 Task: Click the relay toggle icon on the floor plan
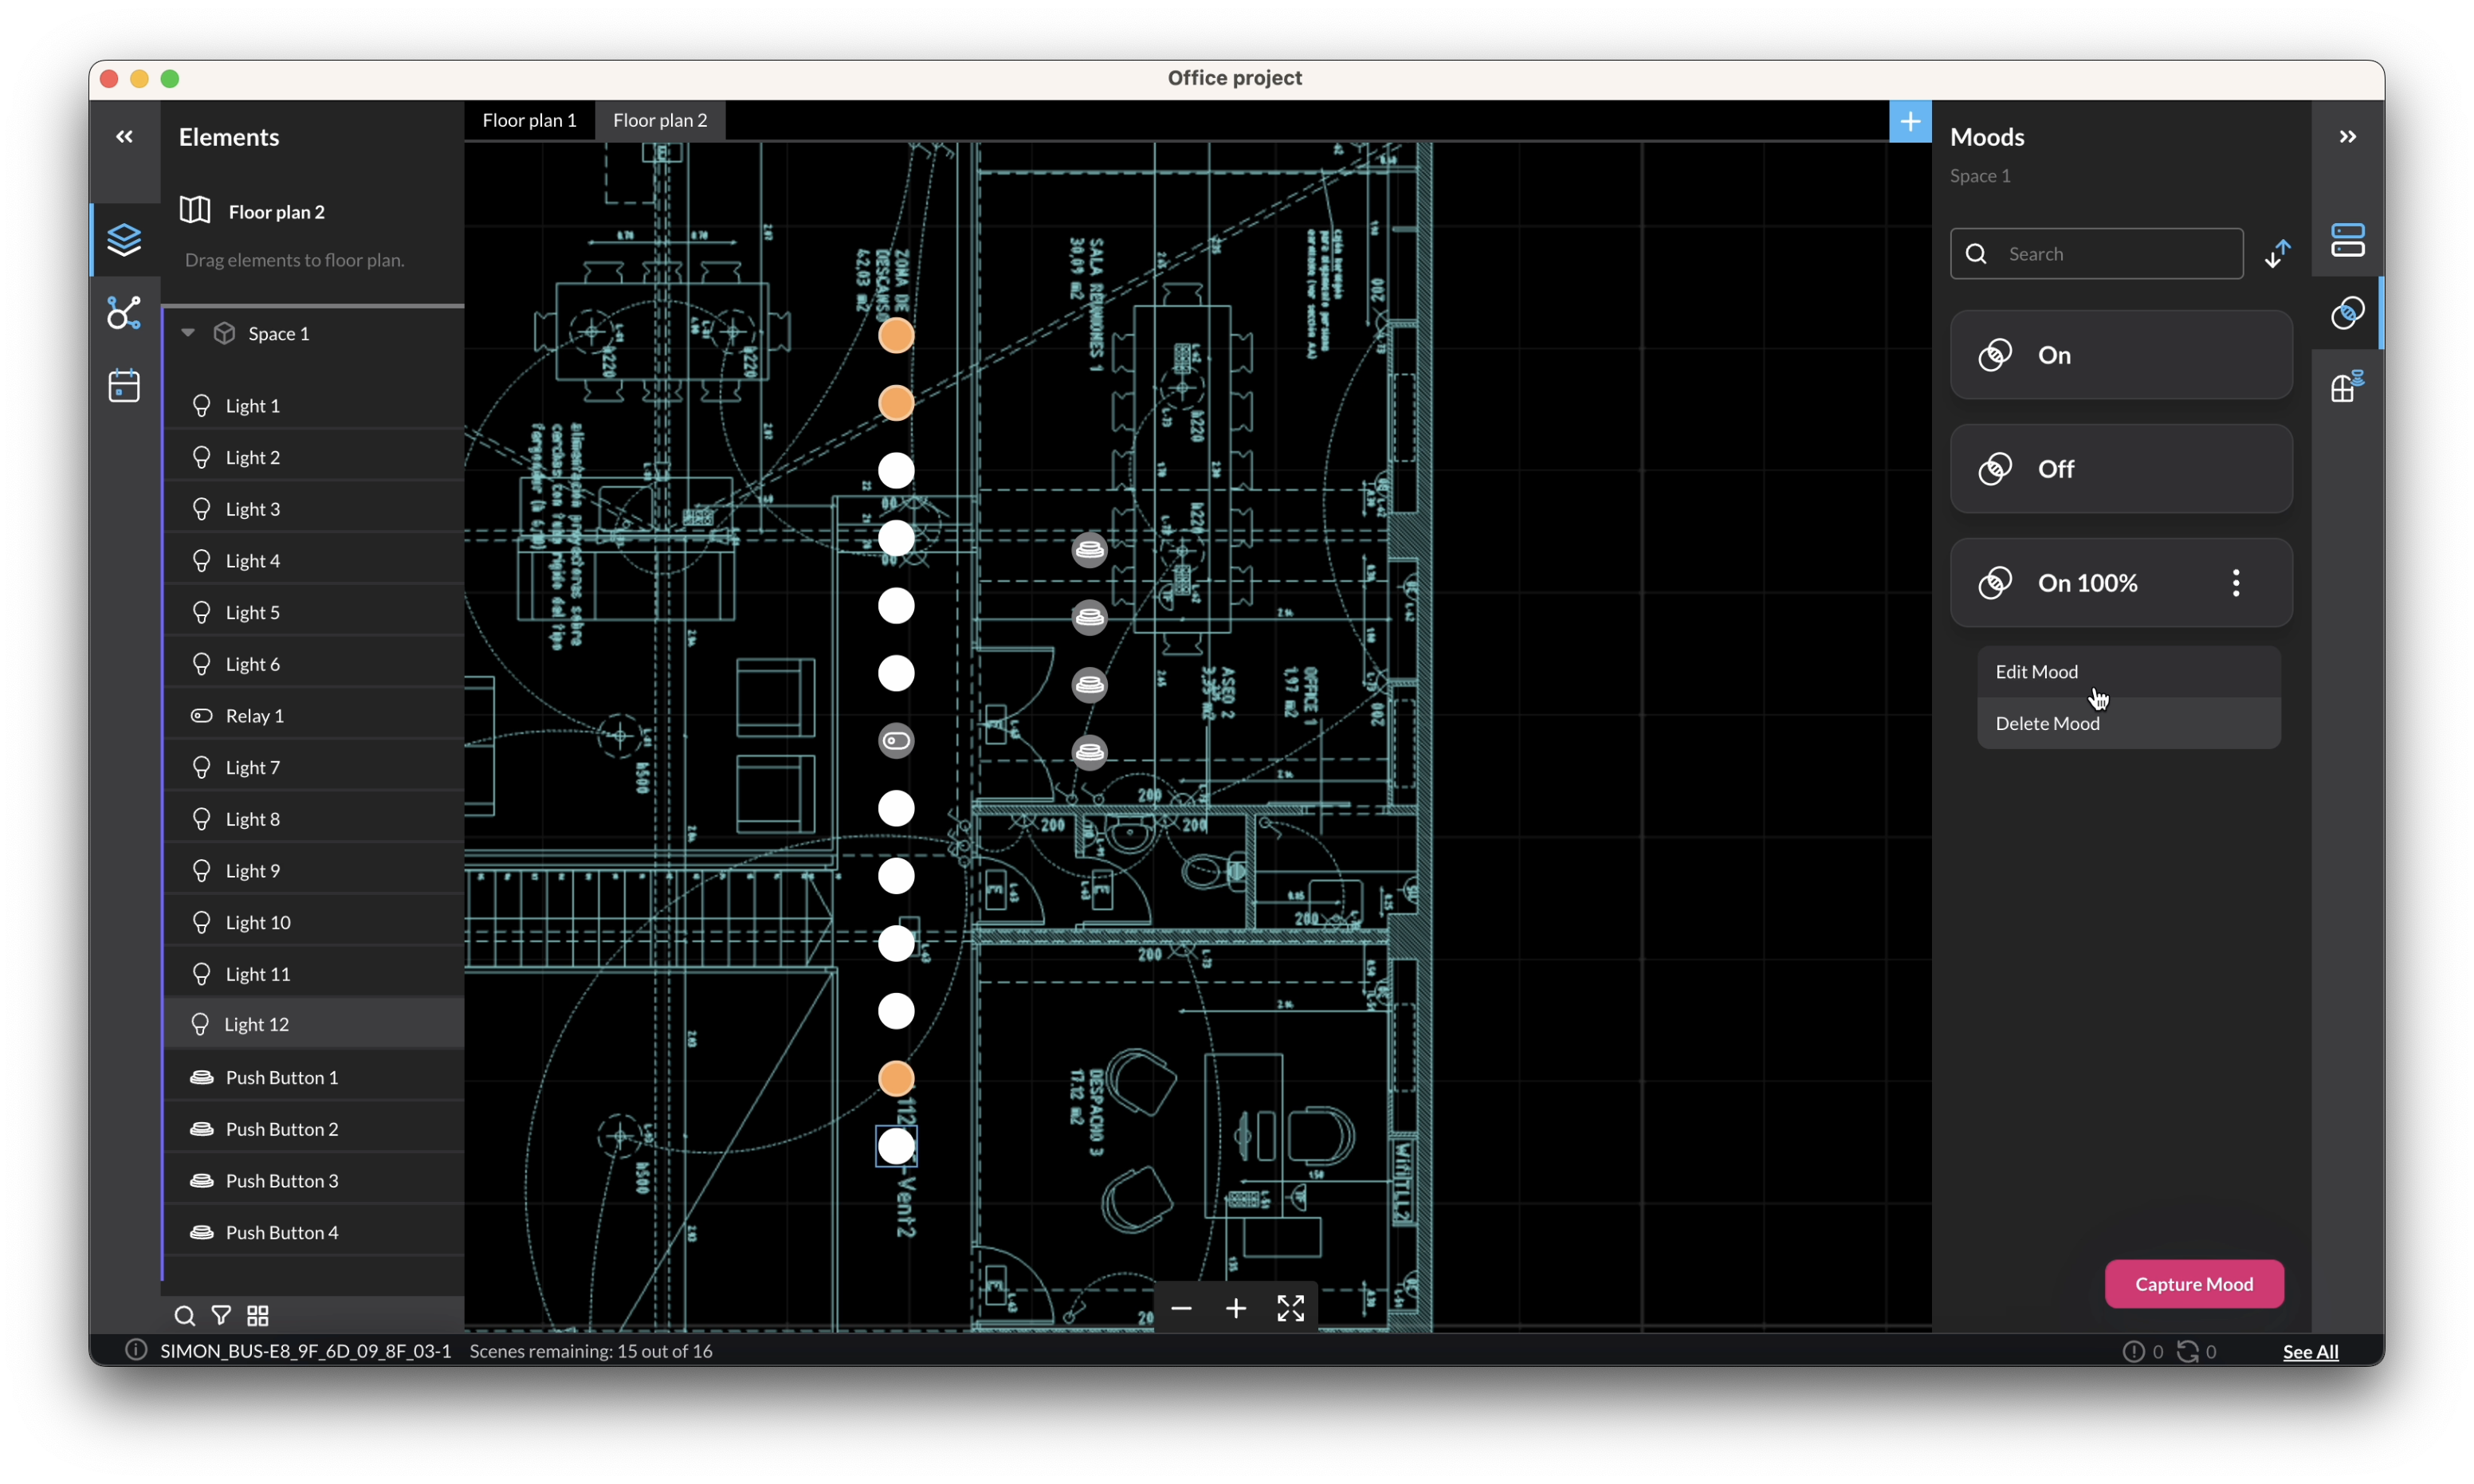(896, 741)
